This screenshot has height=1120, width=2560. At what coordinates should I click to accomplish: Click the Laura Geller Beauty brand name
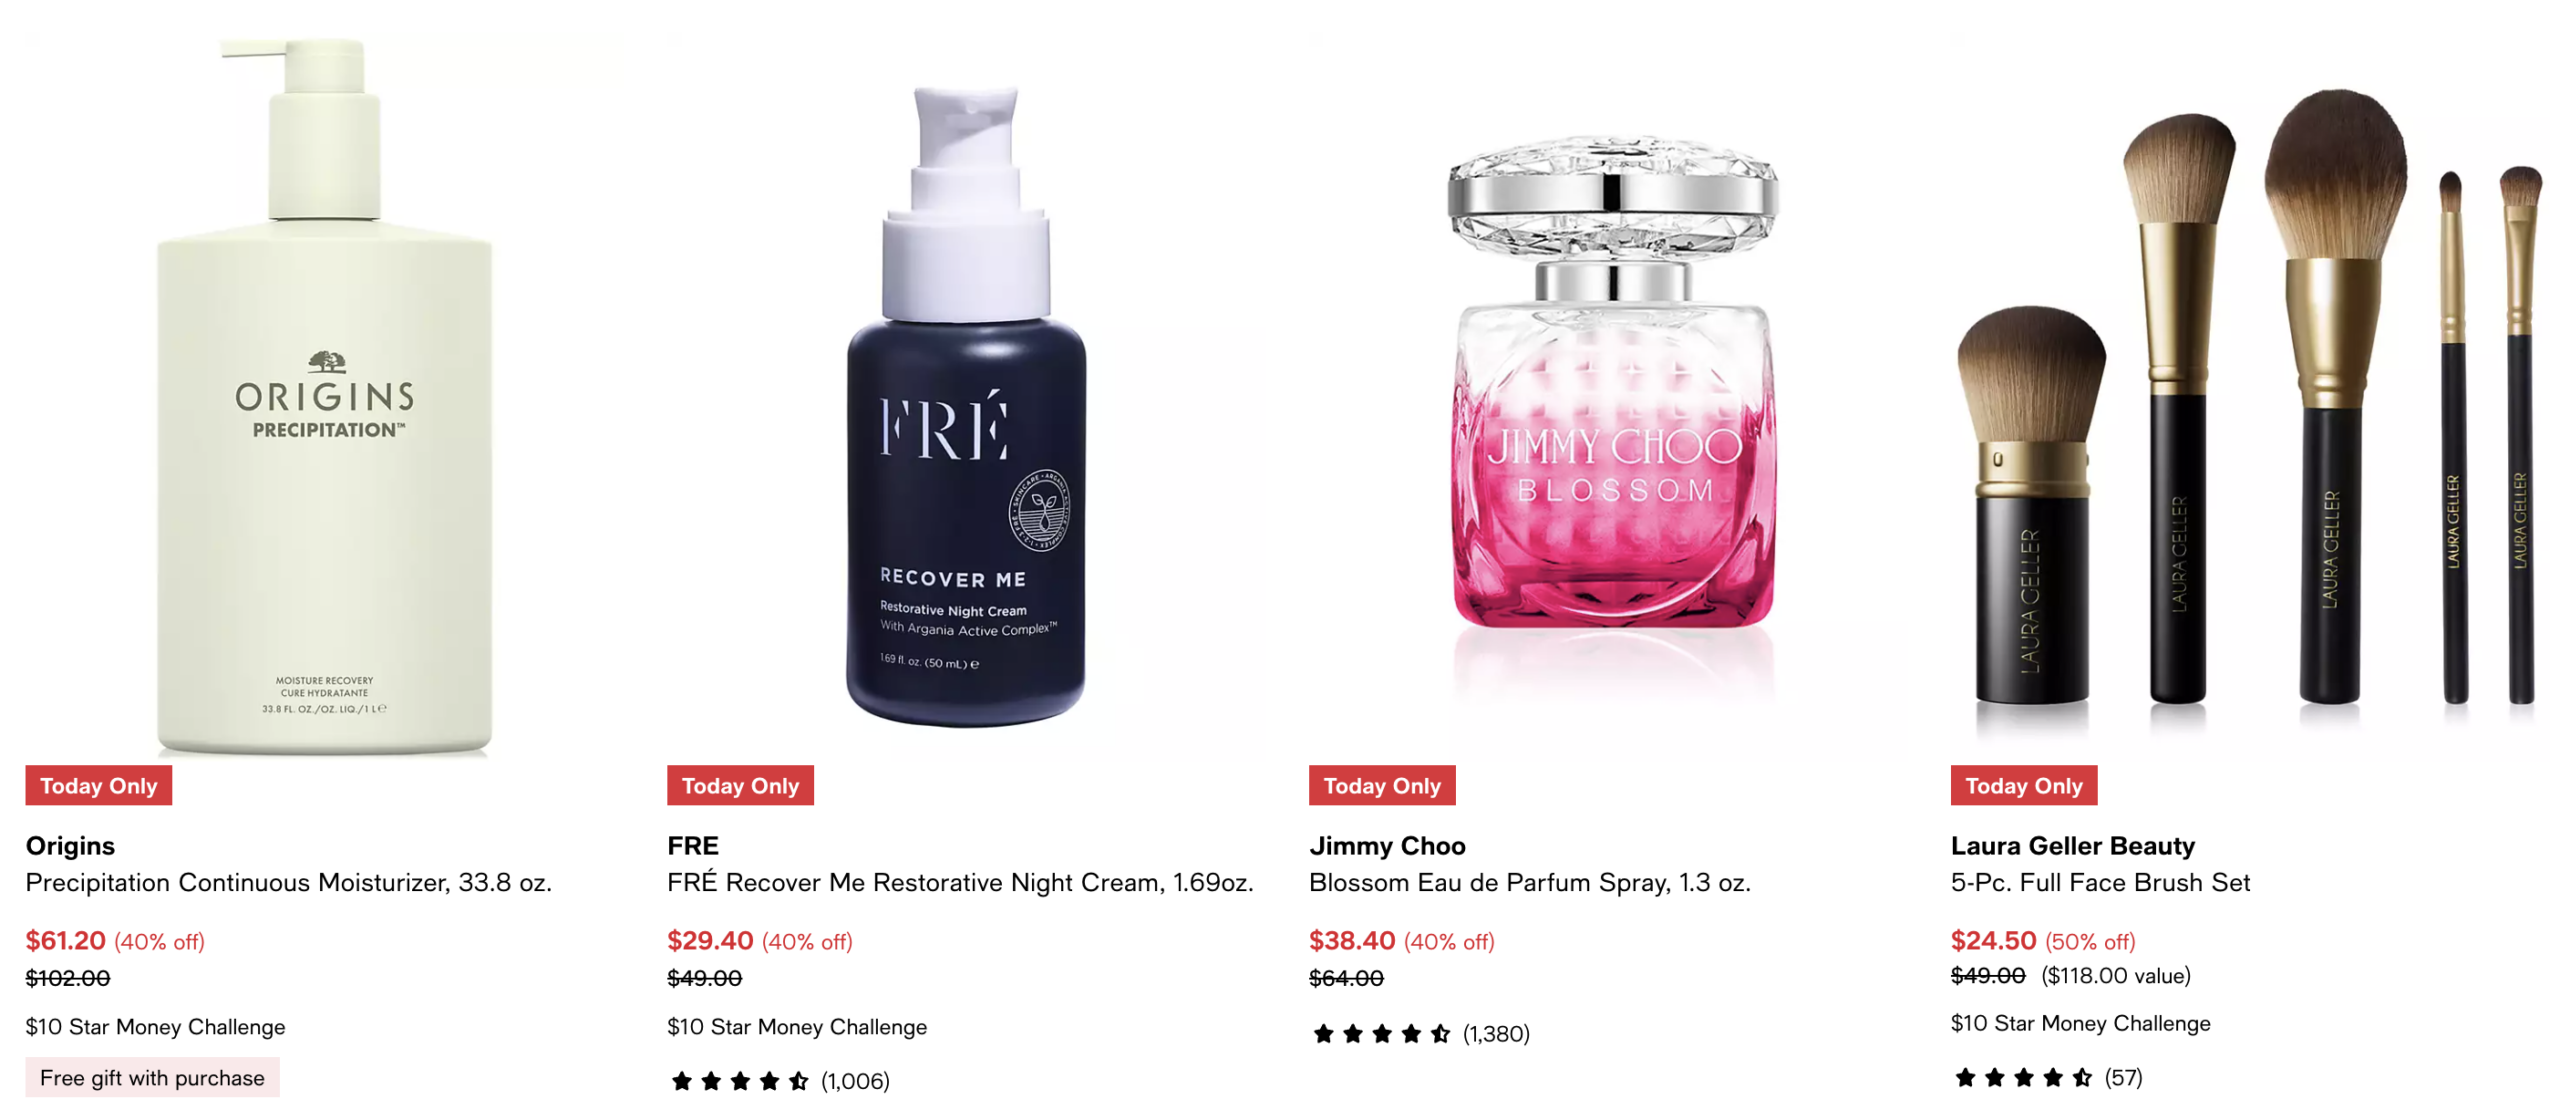pyautogui.click(x=2073, y=846)
